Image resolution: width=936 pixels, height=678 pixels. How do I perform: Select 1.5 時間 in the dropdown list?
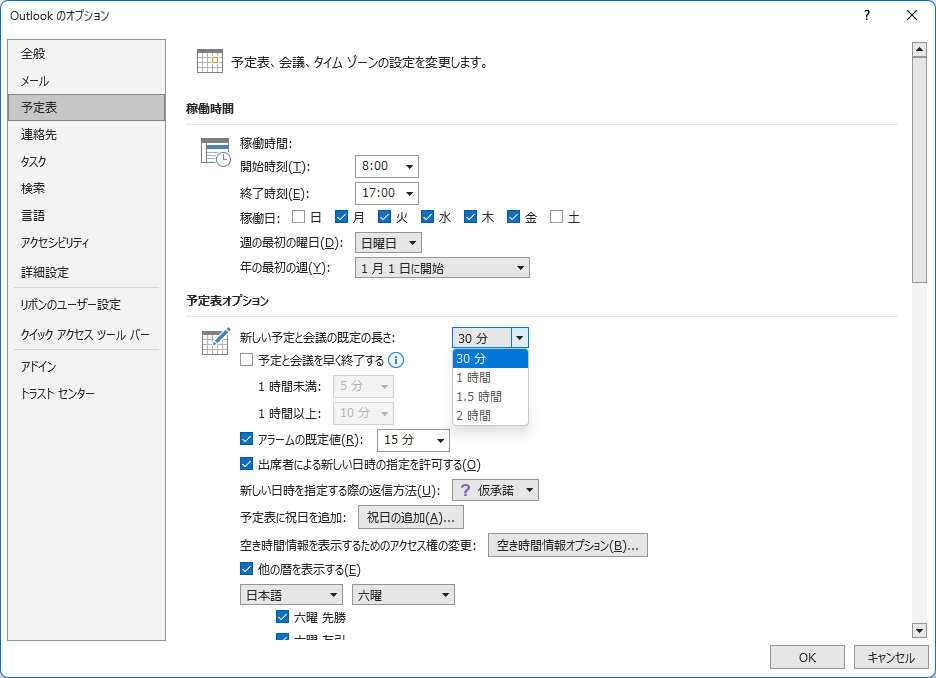pyautogui.click(x=490, y=396)
